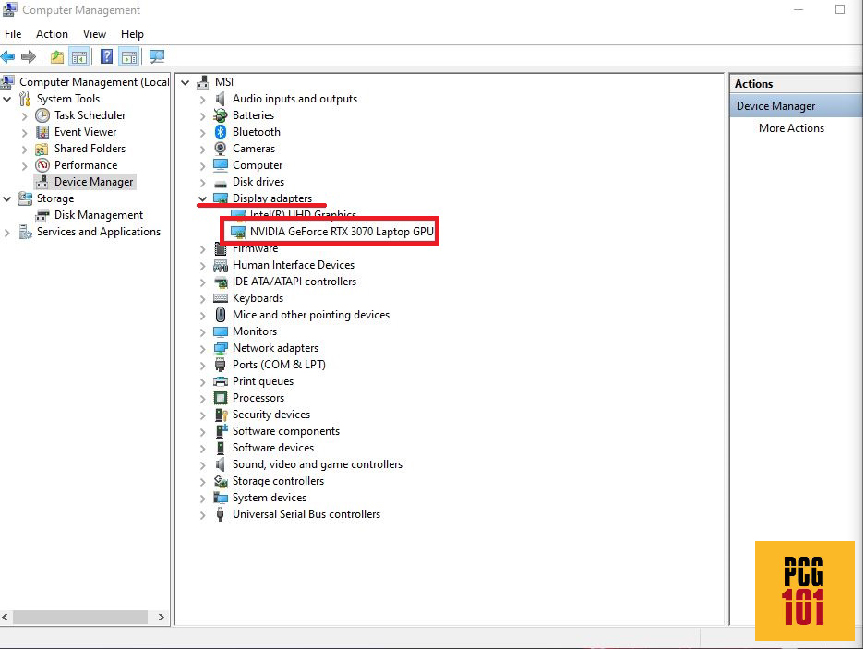864x649 pixels.
Task: Expand the Network adapters category
Action: [x=202, y=347]
